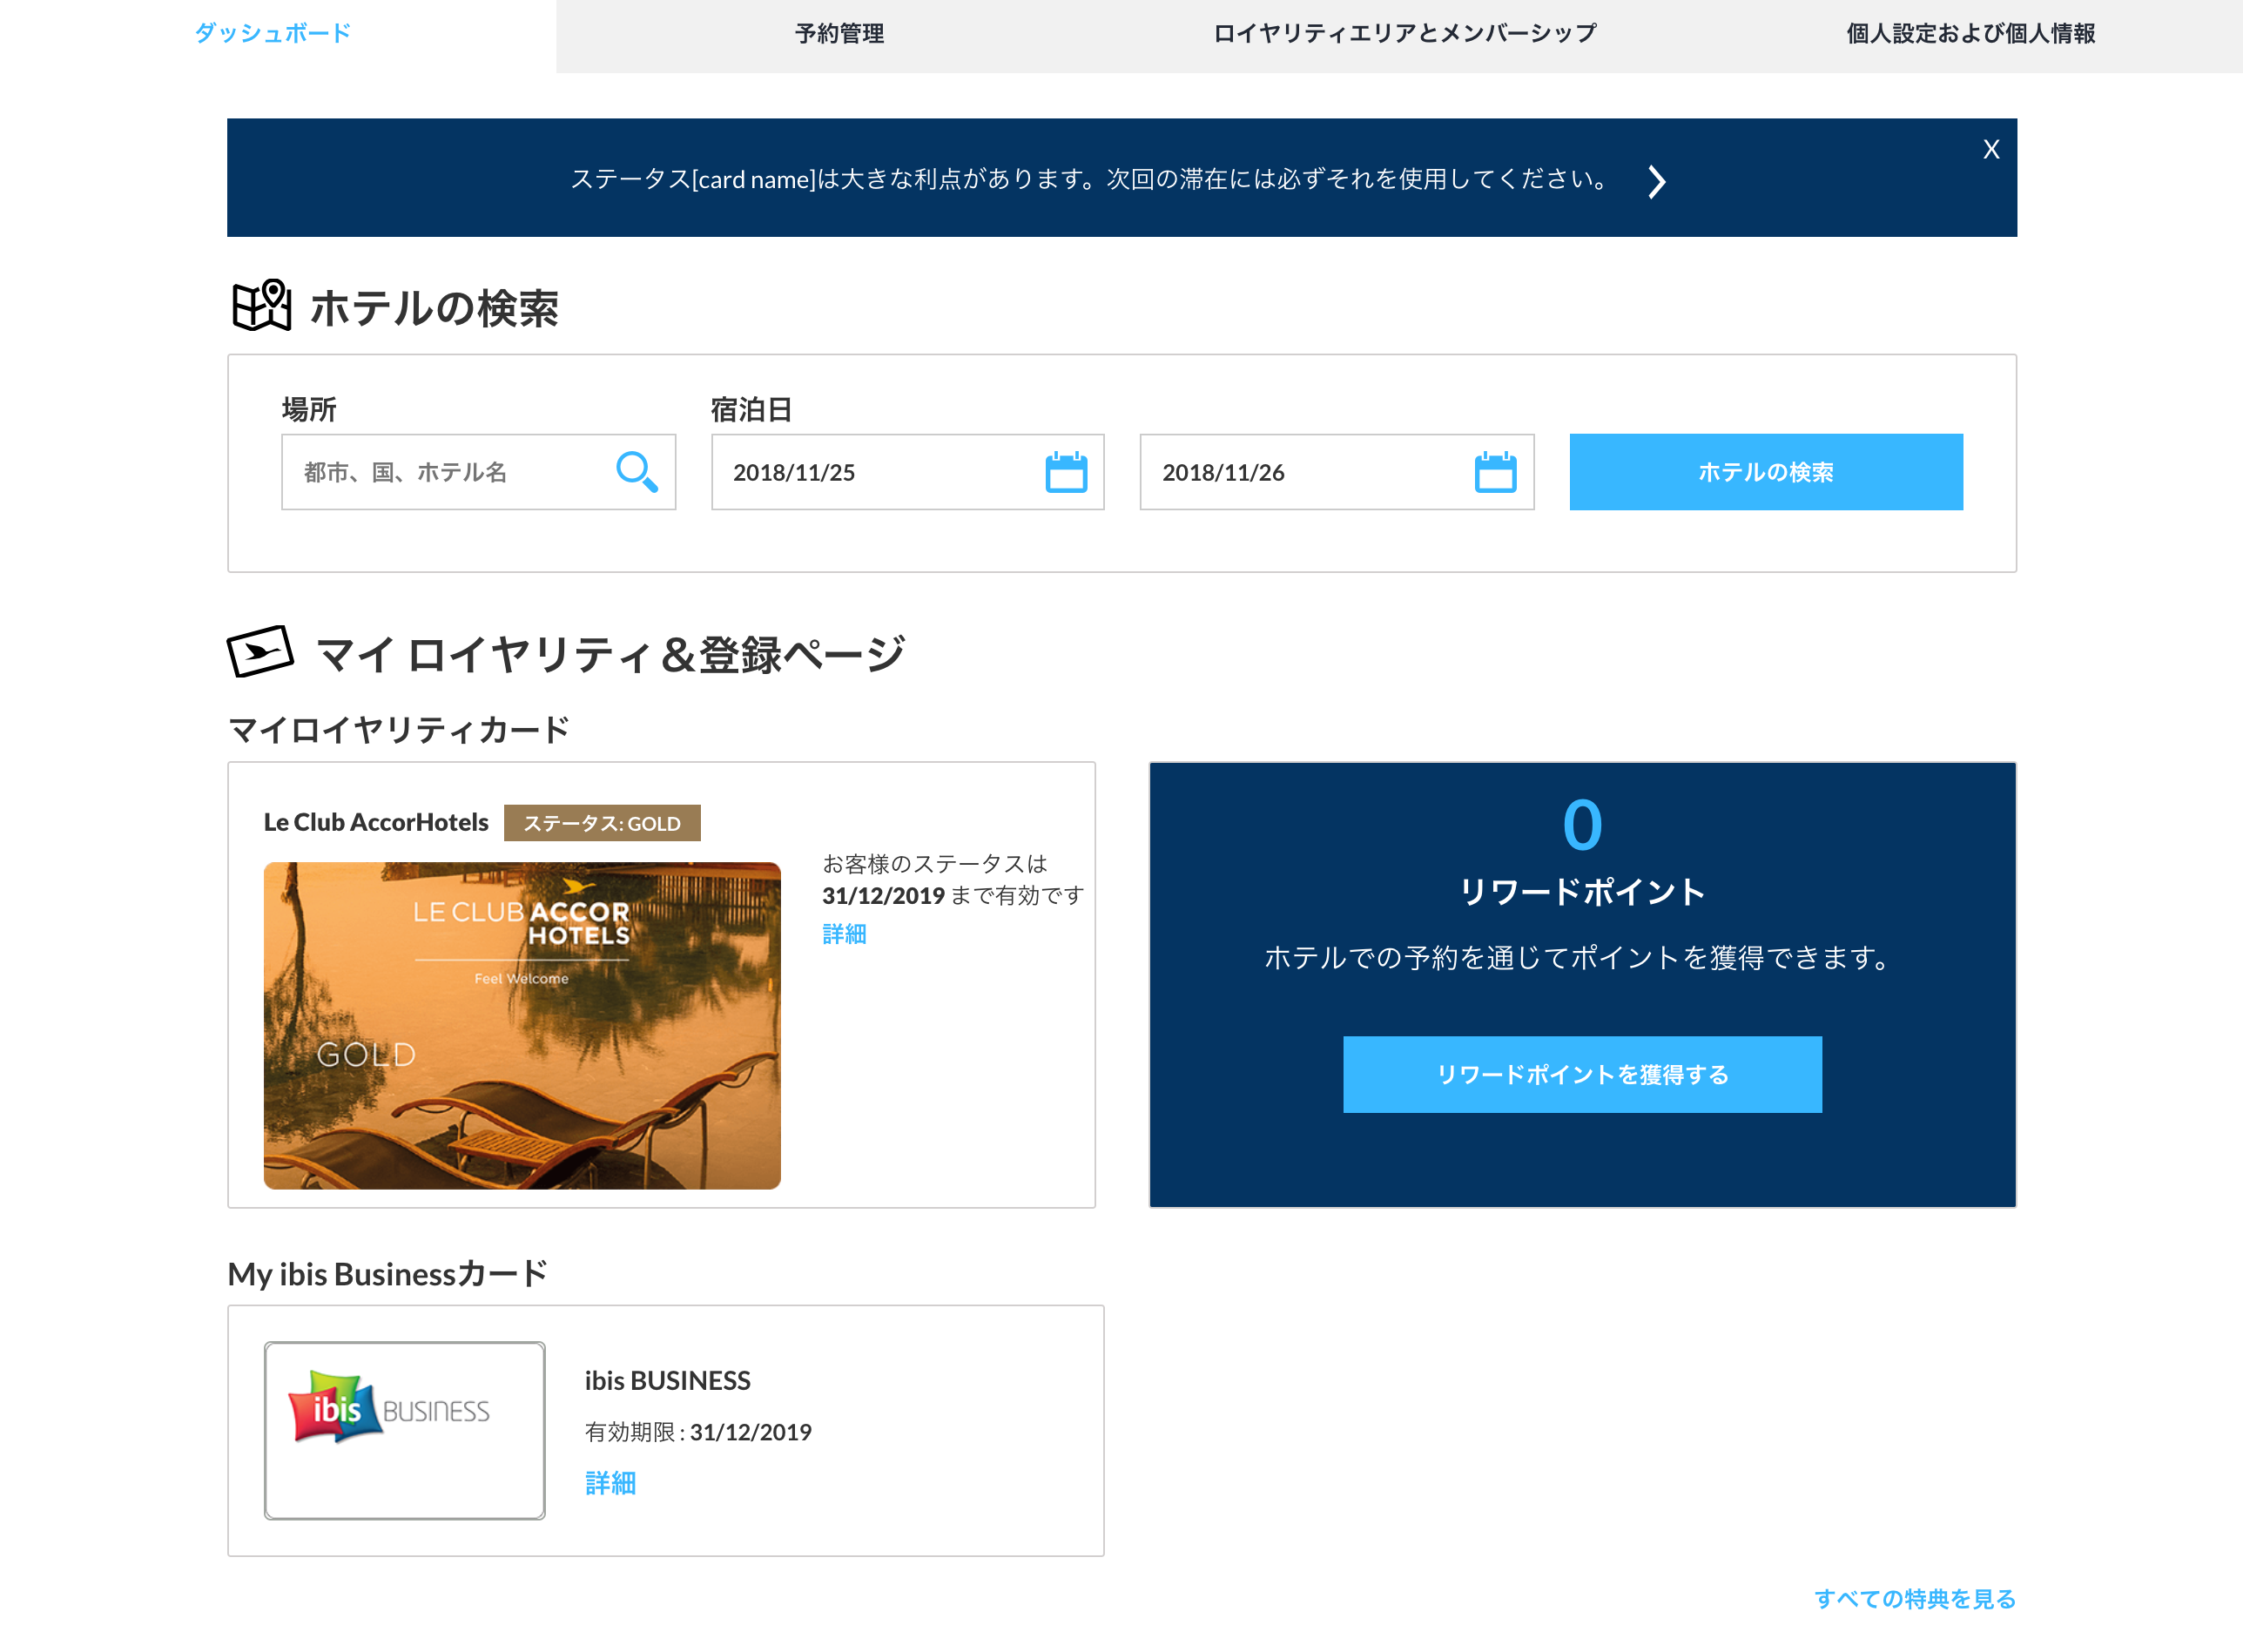Click リワードポイントを獲得する button
2243x1652 pixels.
tap(1582, 1075)
